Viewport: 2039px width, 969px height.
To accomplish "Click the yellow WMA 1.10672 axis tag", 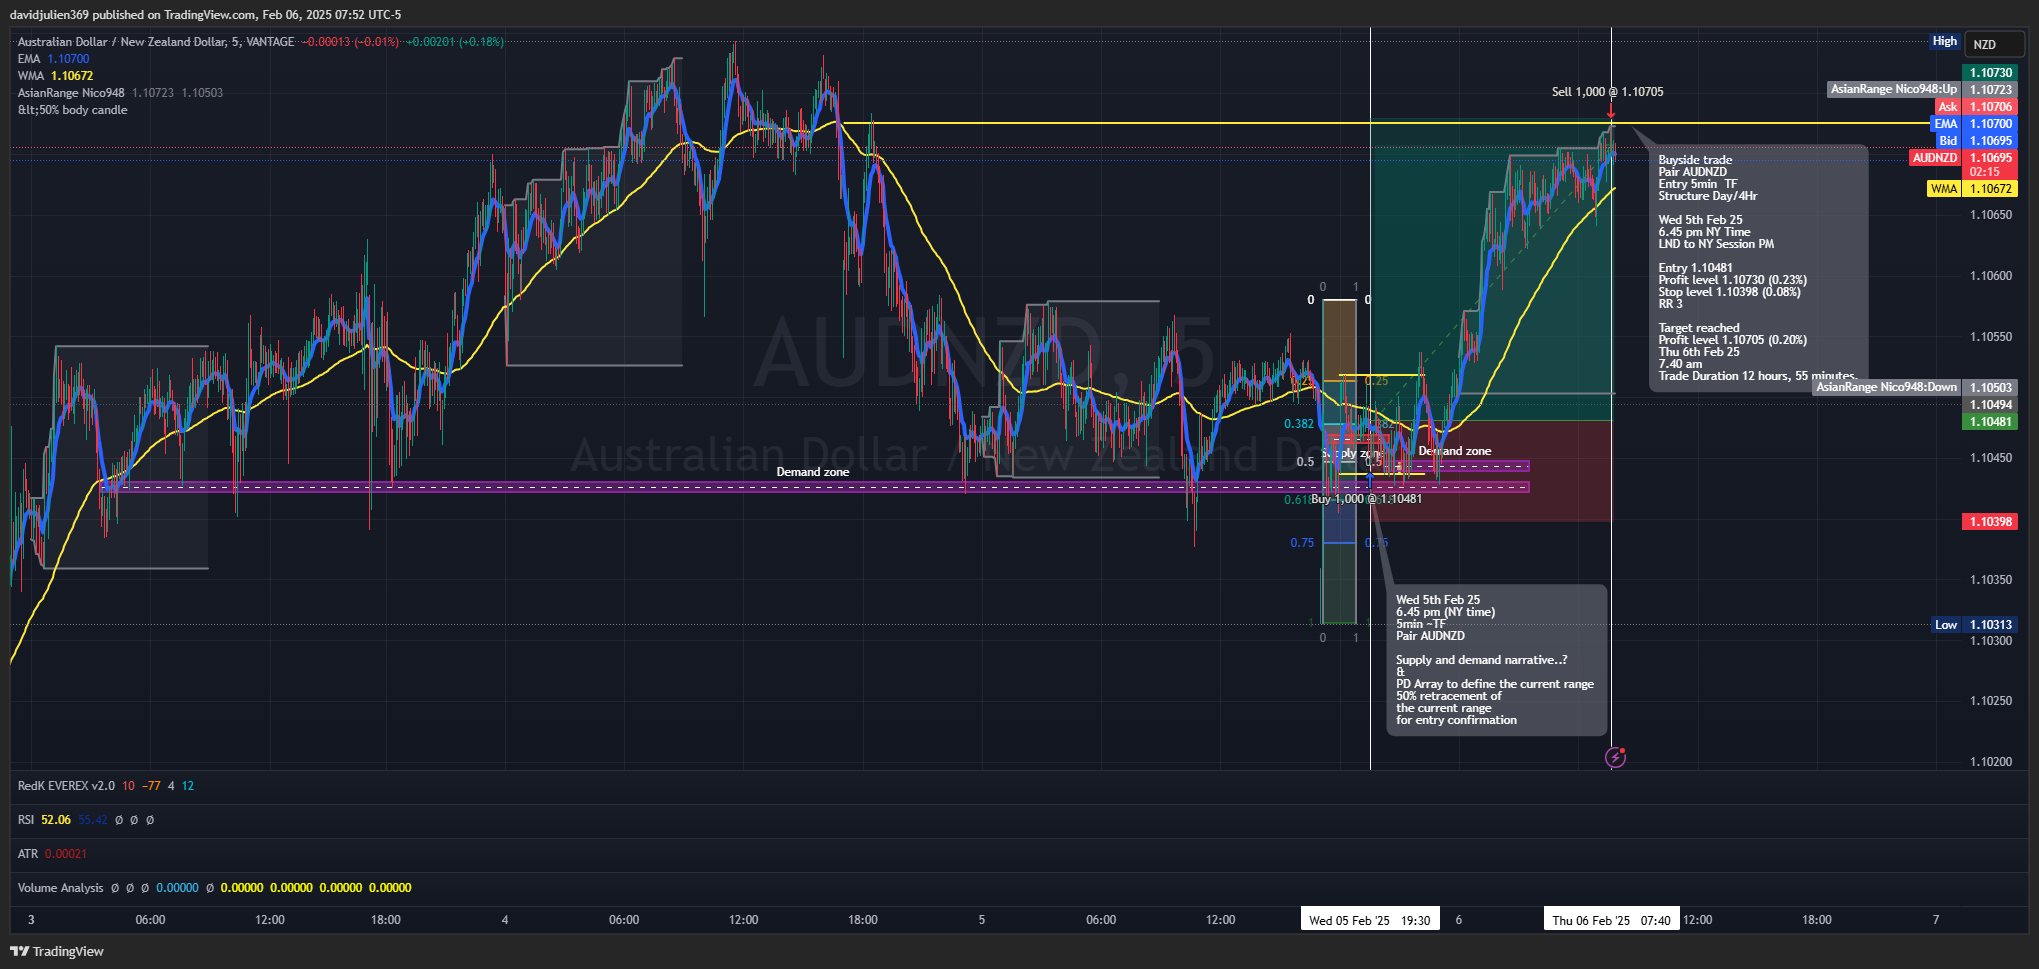I will [x=1972, y=189].
